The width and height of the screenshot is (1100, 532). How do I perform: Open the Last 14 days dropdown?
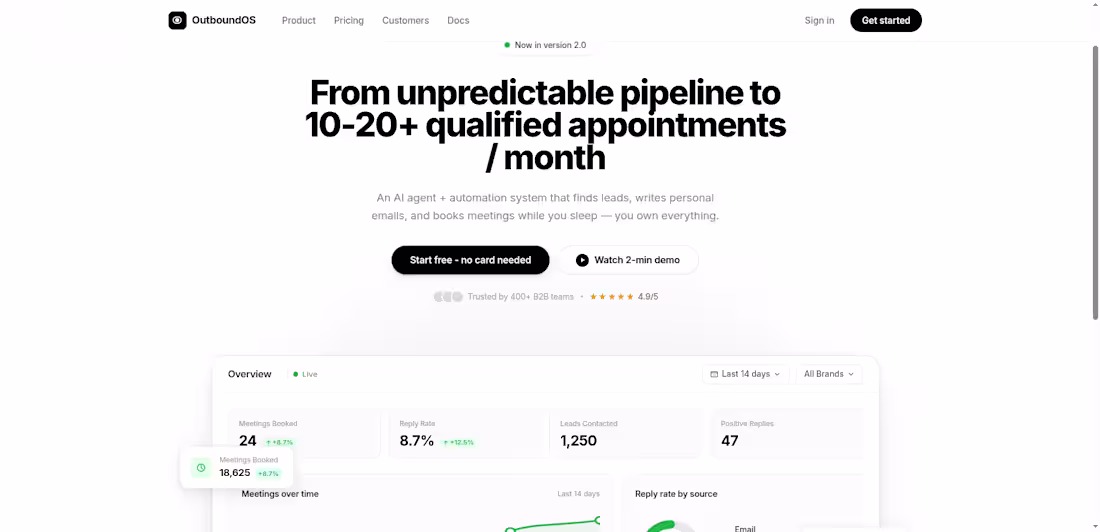click(x=745, y=374)
